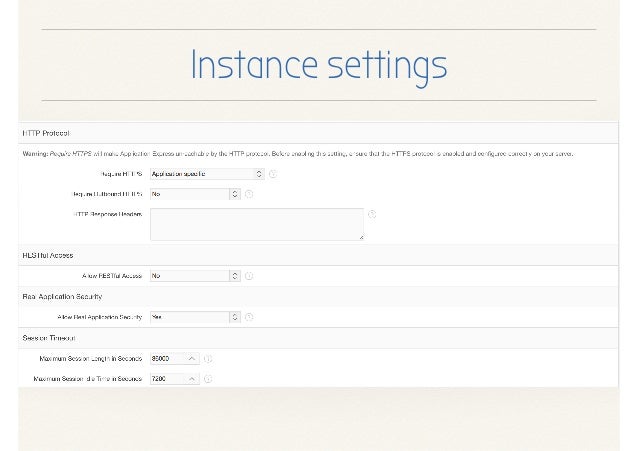Open help for HTTP Response Headers field
The height and width of the screenshot is (451, 638).
coord(372,214)
